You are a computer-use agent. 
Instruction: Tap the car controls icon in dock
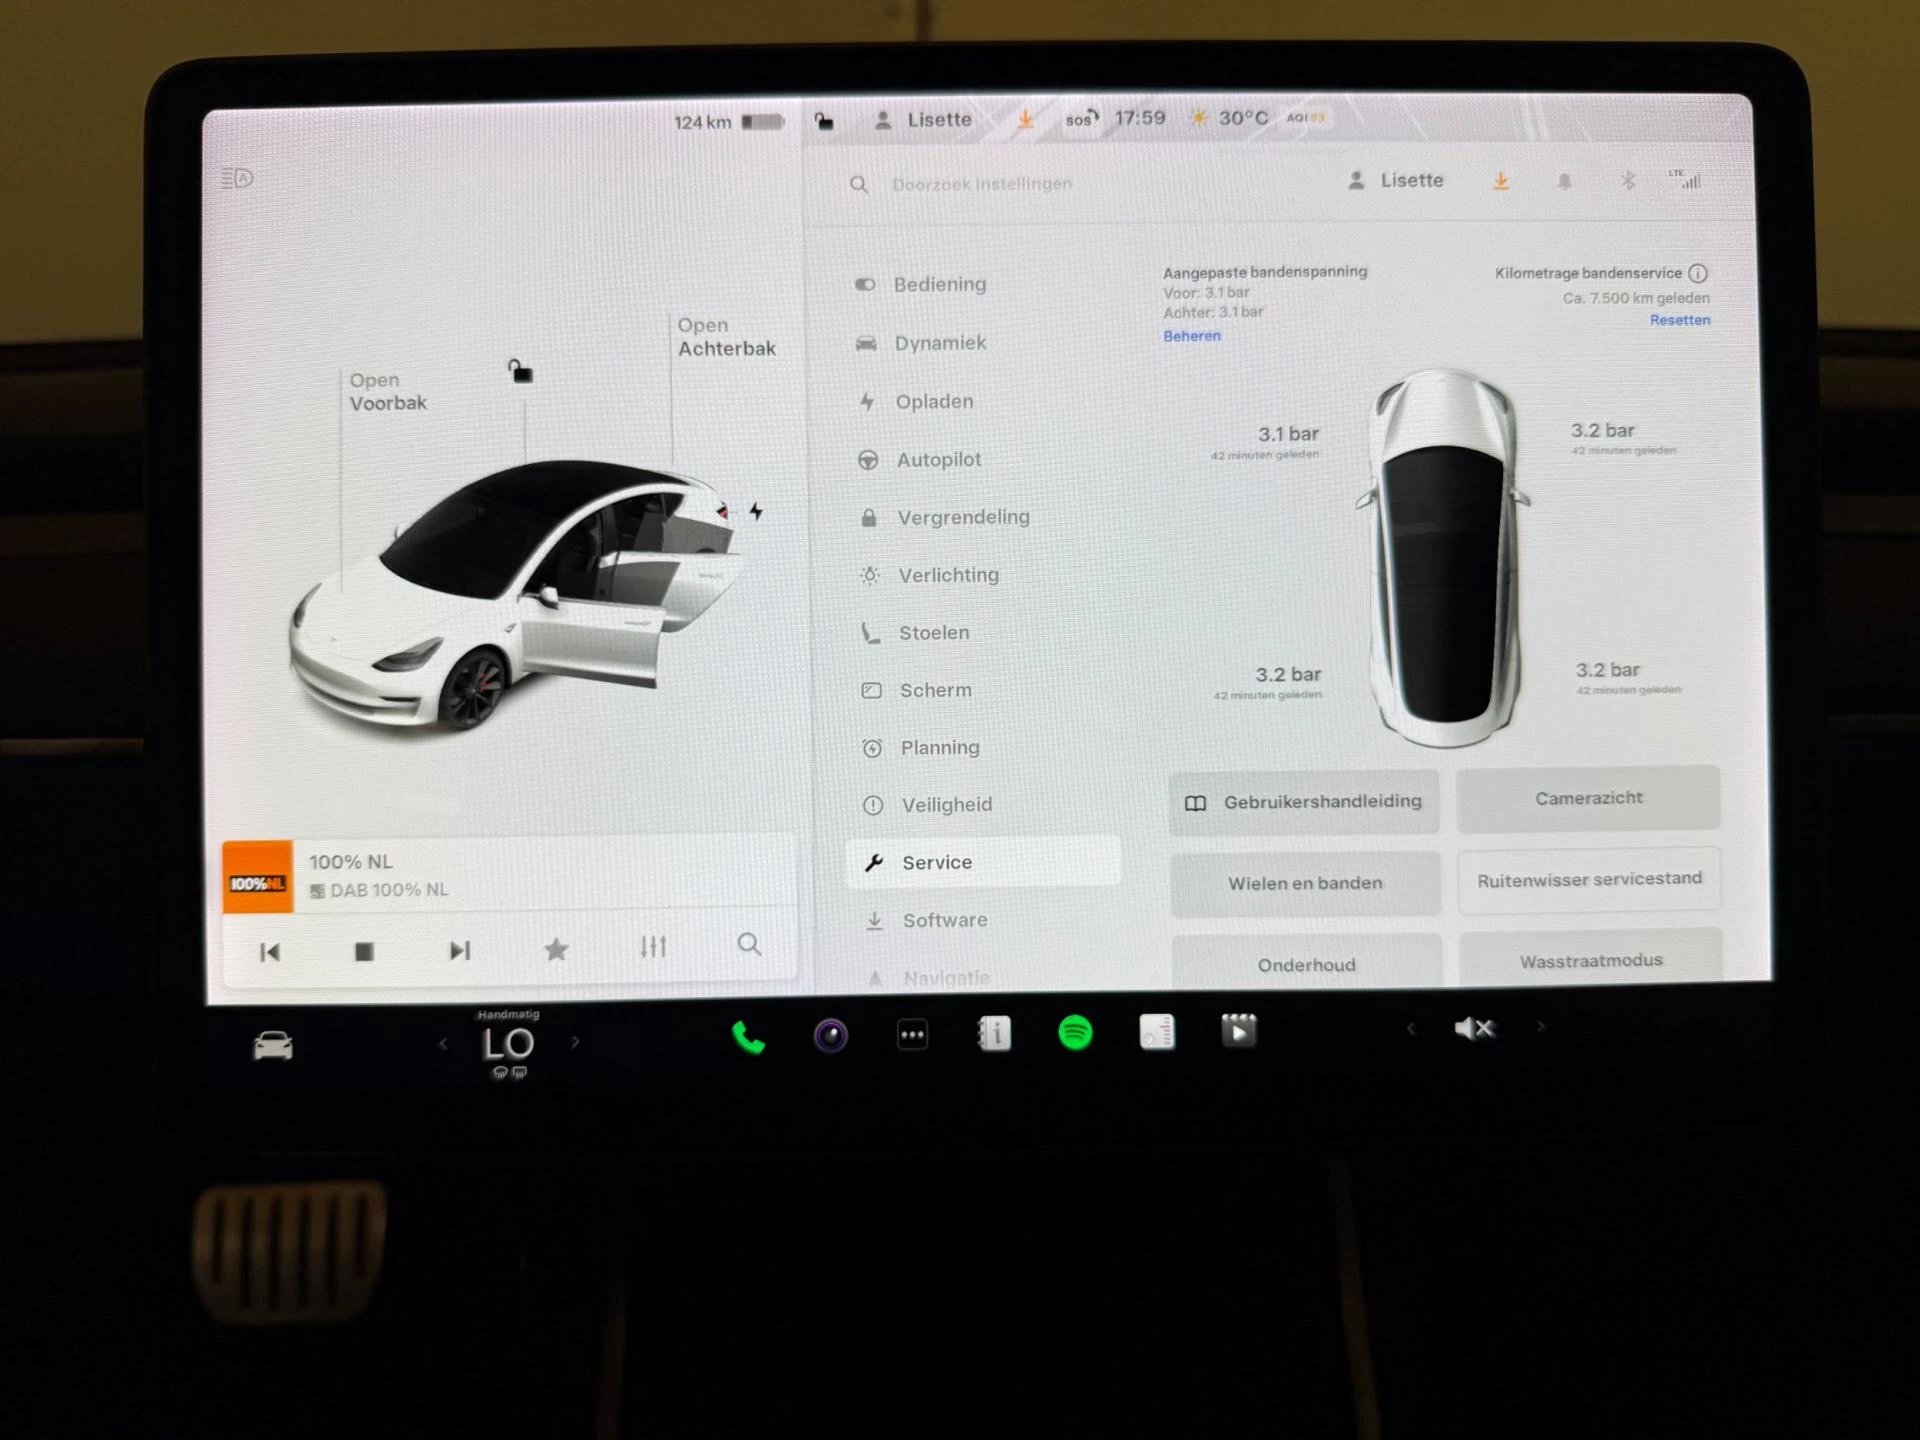(x=273, y=1046)
